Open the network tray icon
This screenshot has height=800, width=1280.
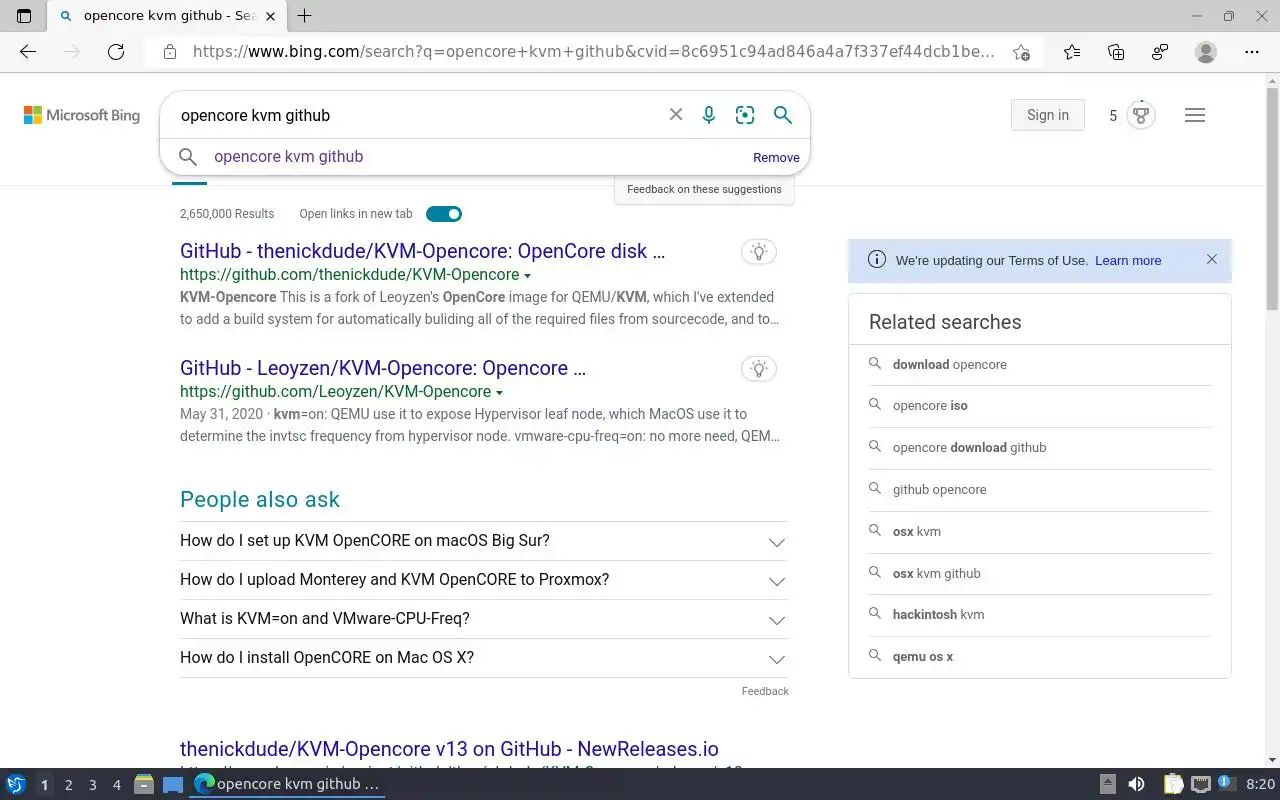1201,784
